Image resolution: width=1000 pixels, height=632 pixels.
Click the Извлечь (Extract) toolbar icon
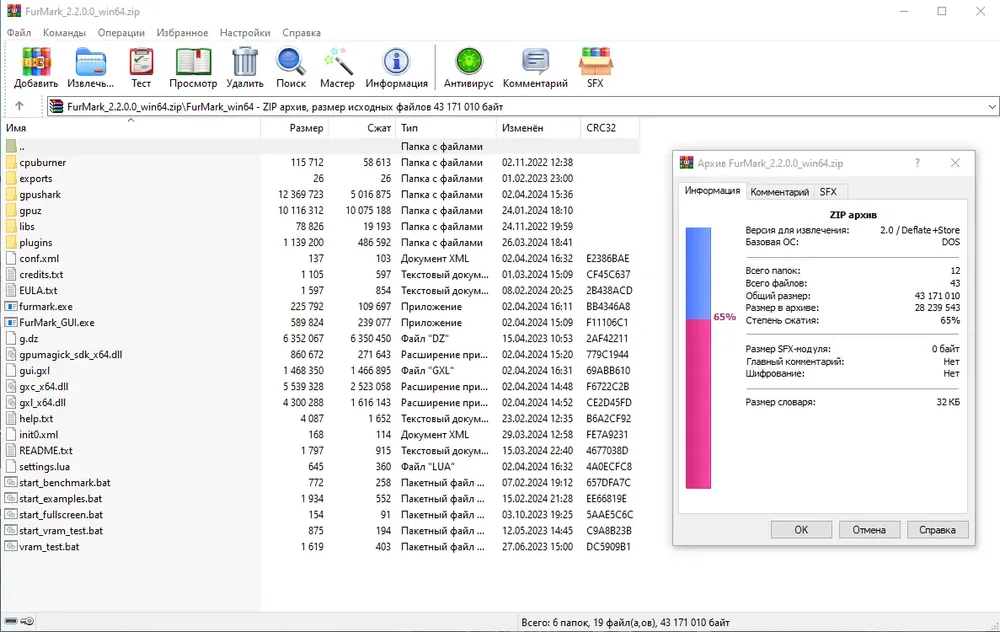click(x=90, y=62)
